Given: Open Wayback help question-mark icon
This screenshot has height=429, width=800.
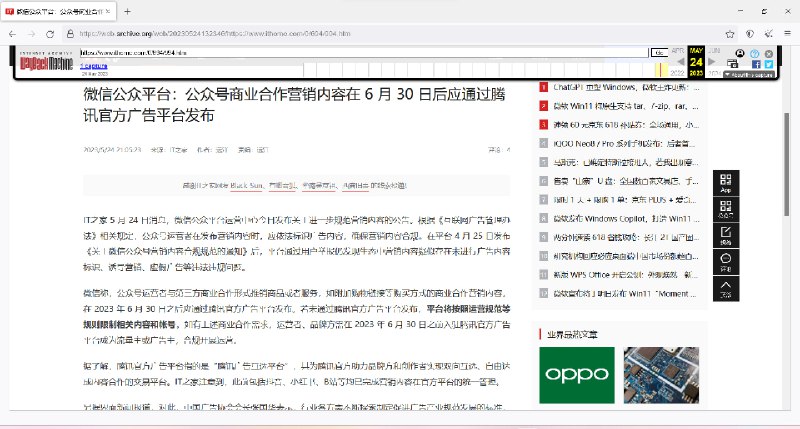Looking at the screenshot, I should 755,54.
